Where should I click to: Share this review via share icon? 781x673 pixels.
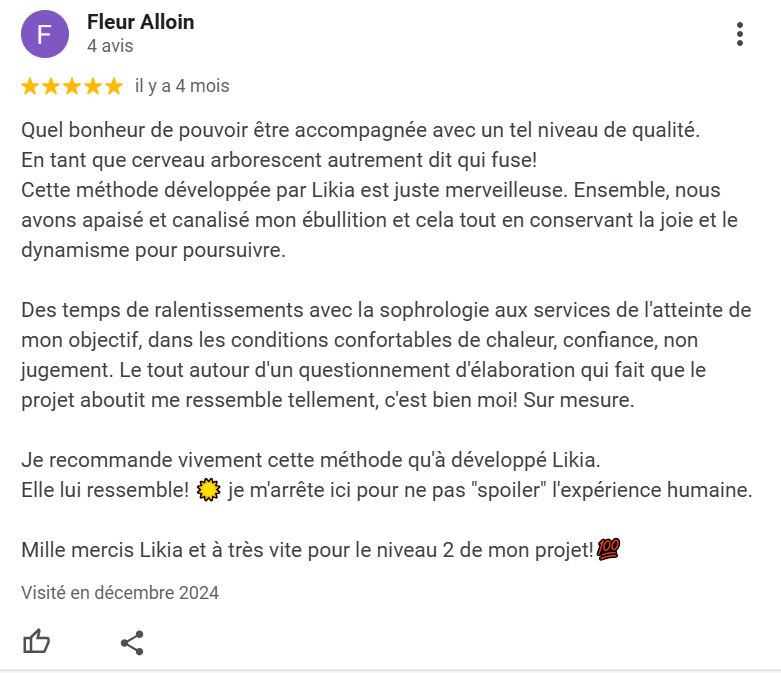pos(132,643)
